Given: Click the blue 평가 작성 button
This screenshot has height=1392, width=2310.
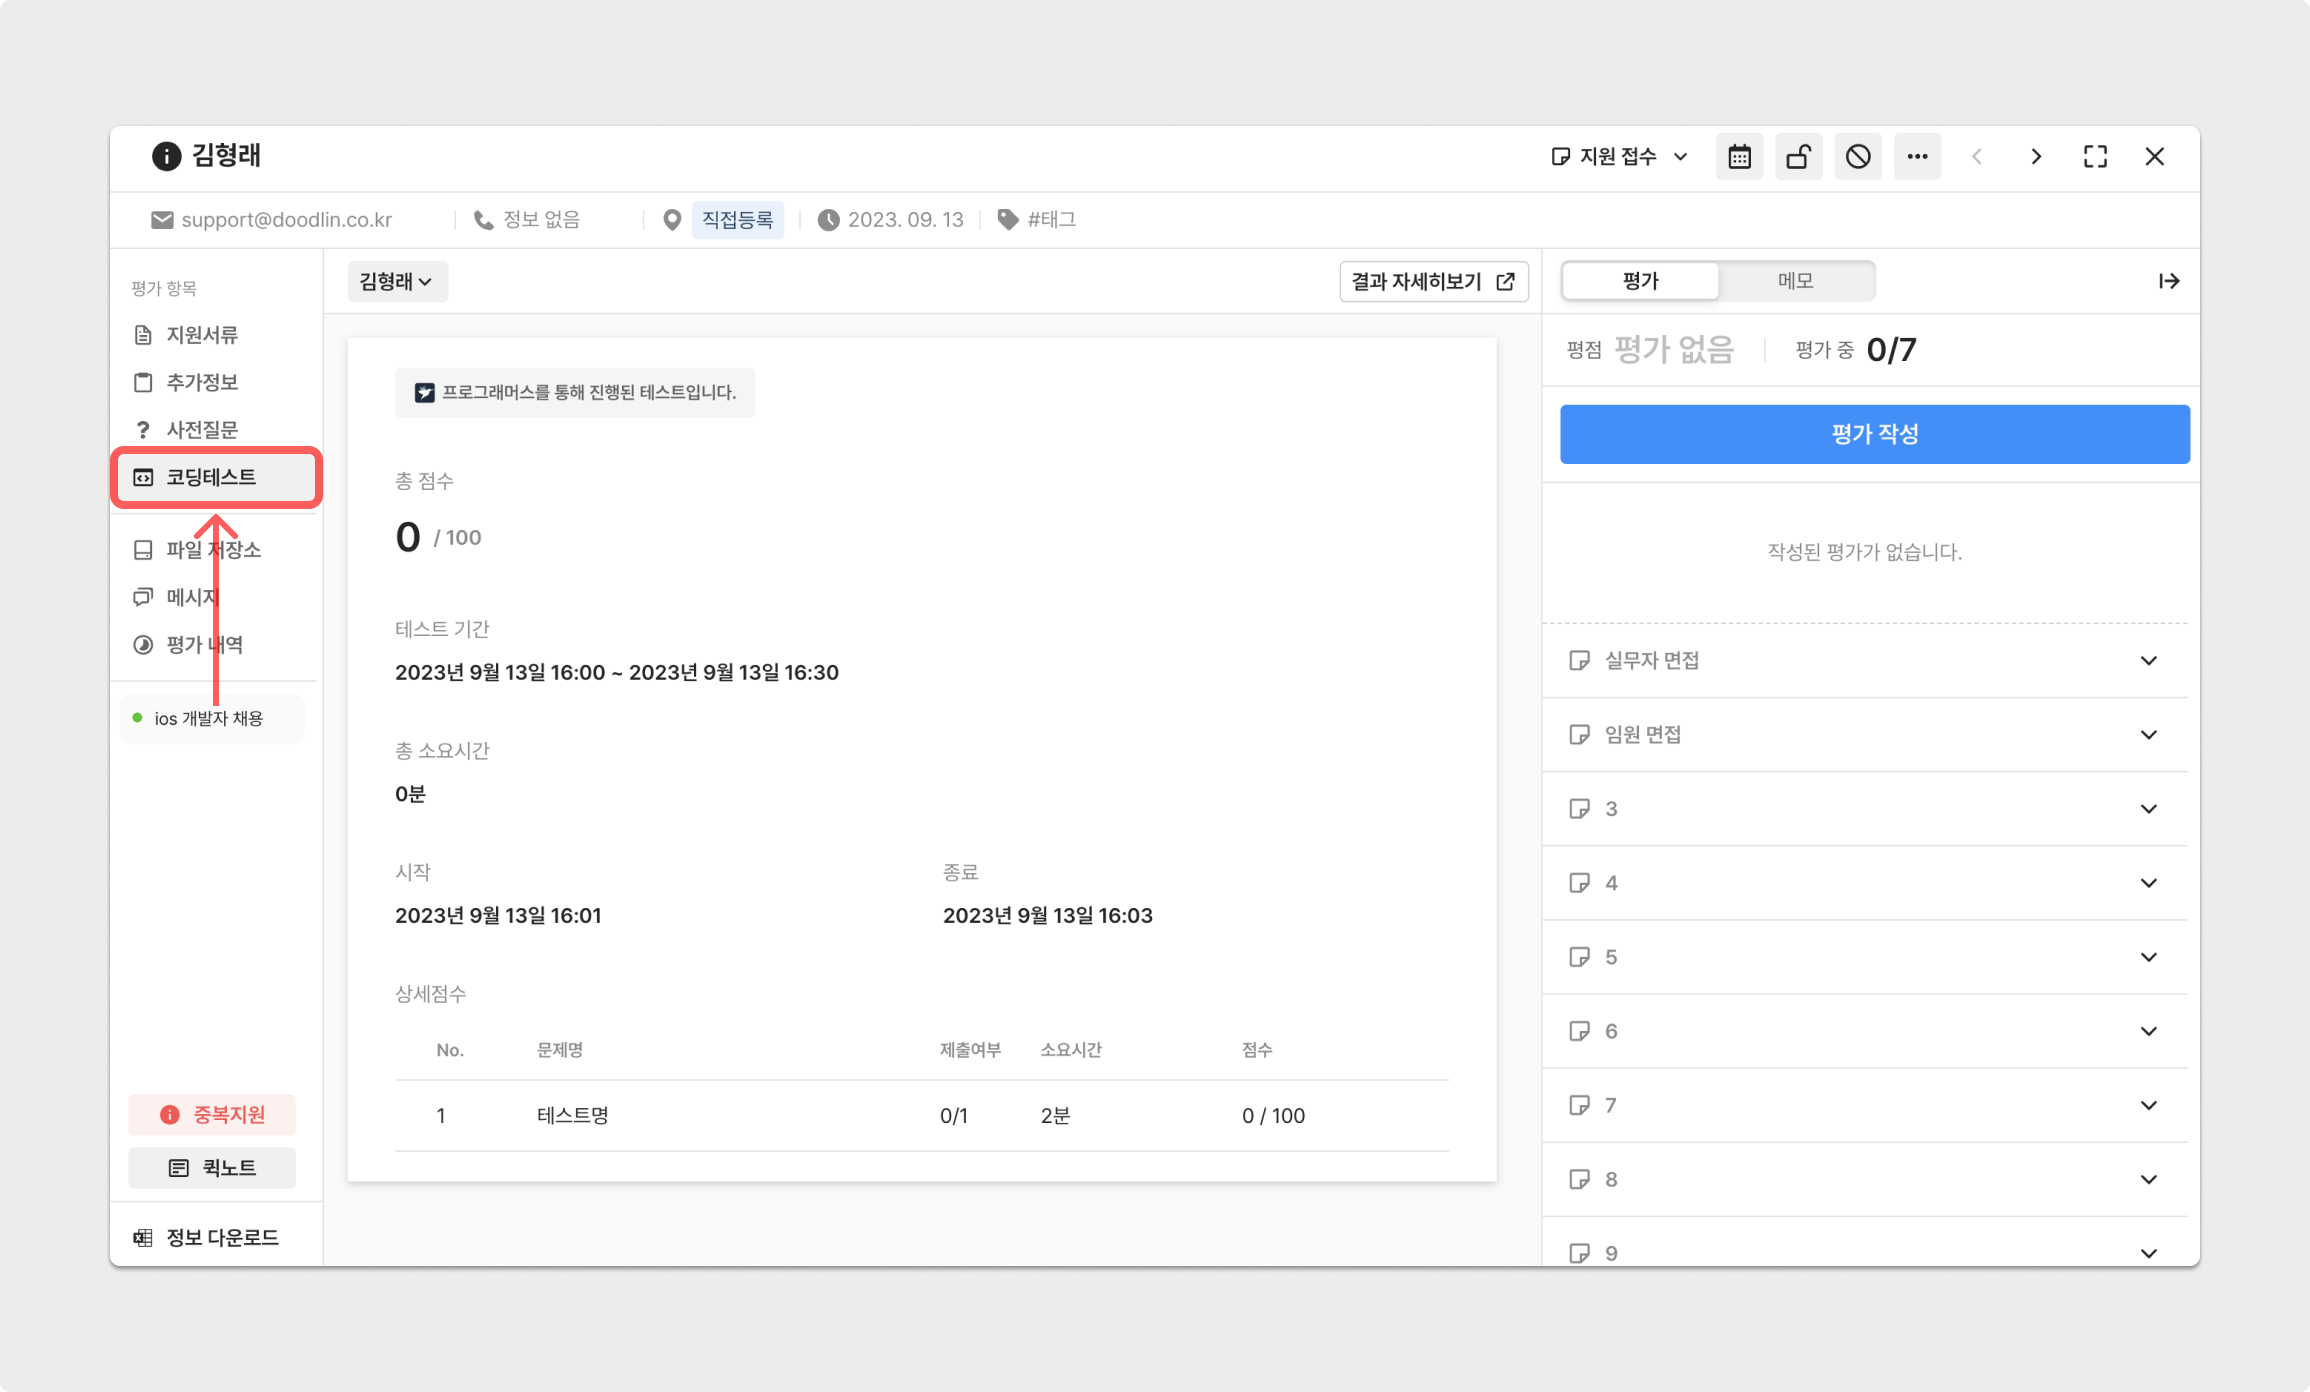Looking at the screenshot, I should coord(1874,434).
